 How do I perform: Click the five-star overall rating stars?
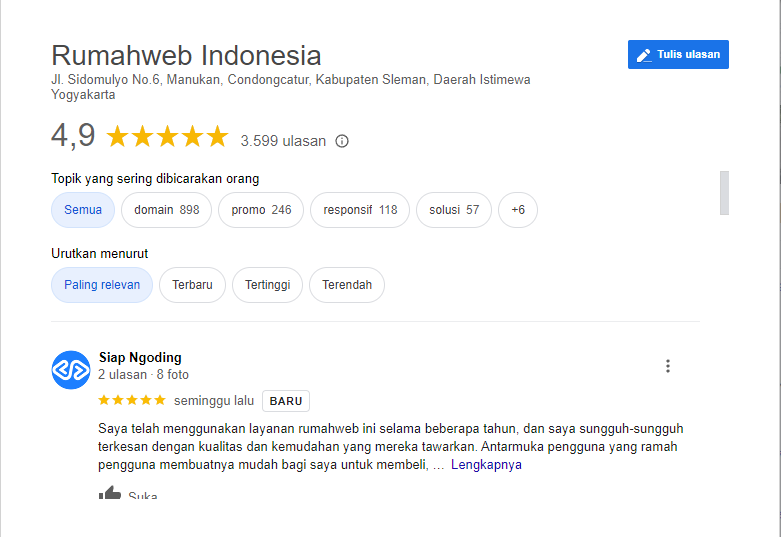[x=167, y=136]
